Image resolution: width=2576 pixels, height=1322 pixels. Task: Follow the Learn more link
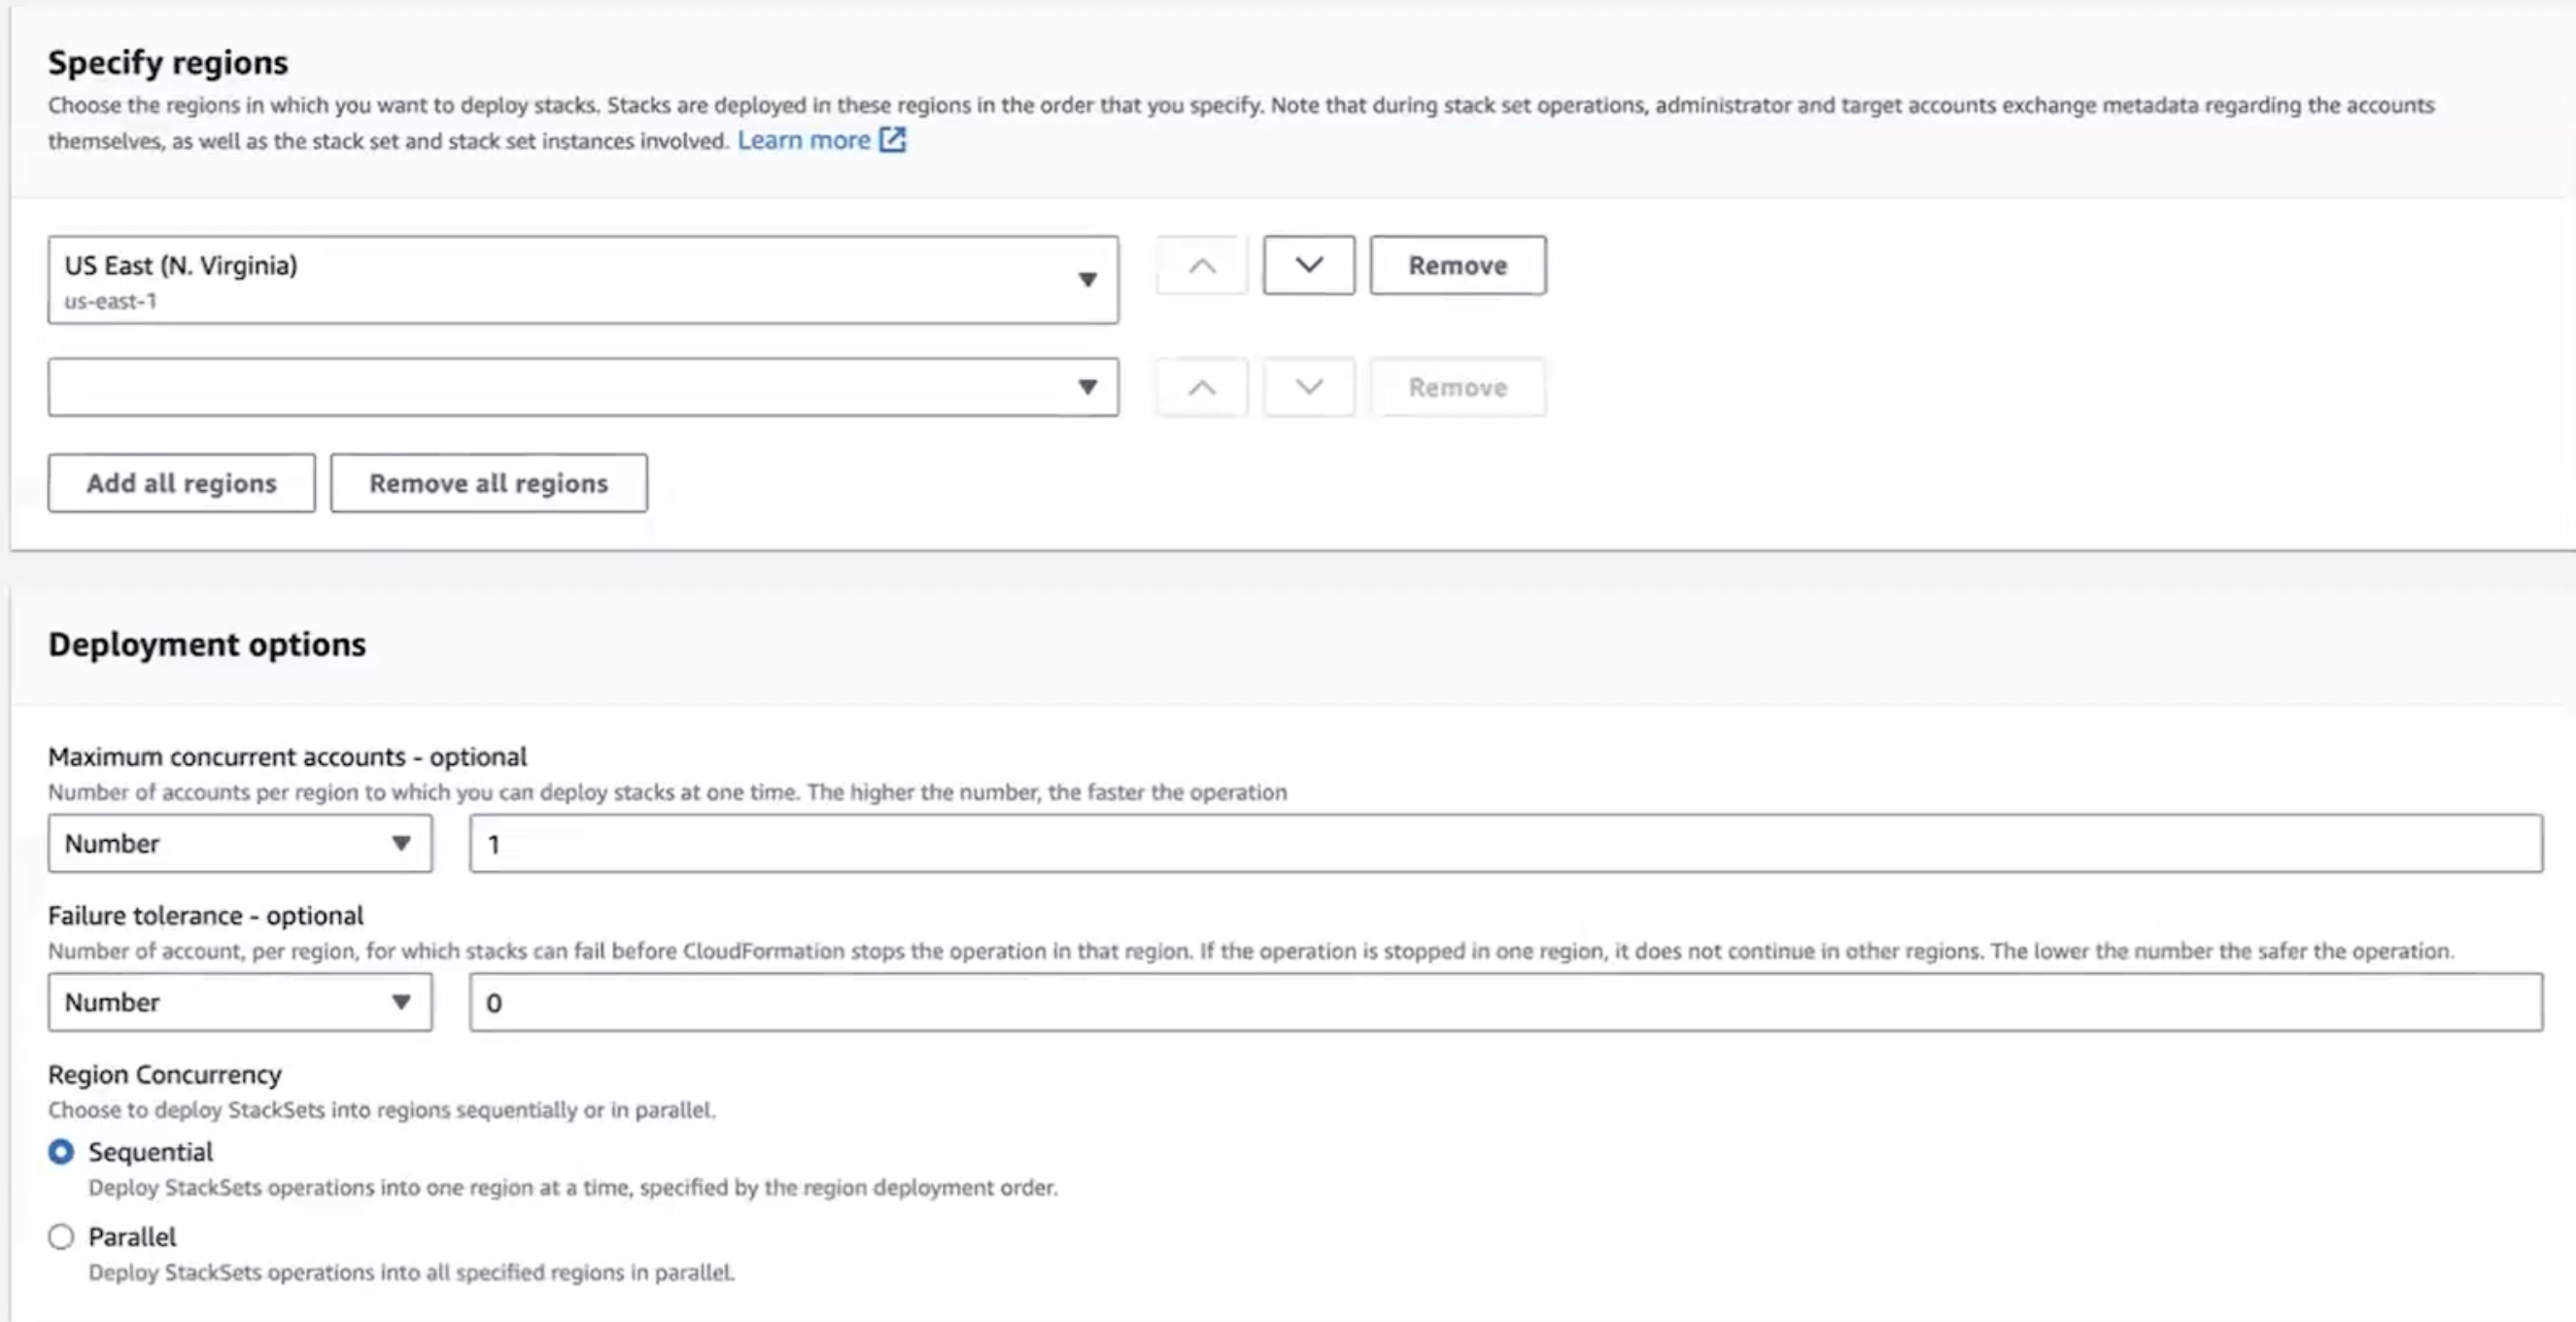click(x=804, y=140)
